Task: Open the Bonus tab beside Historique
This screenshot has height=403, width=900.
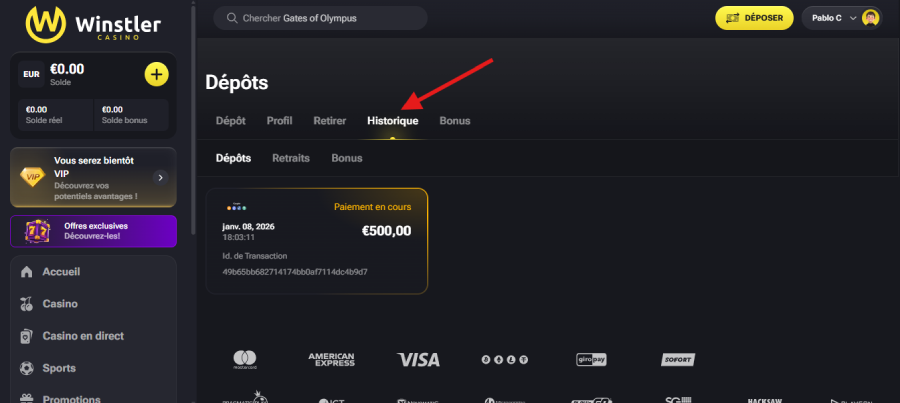Action: point(454,121)
